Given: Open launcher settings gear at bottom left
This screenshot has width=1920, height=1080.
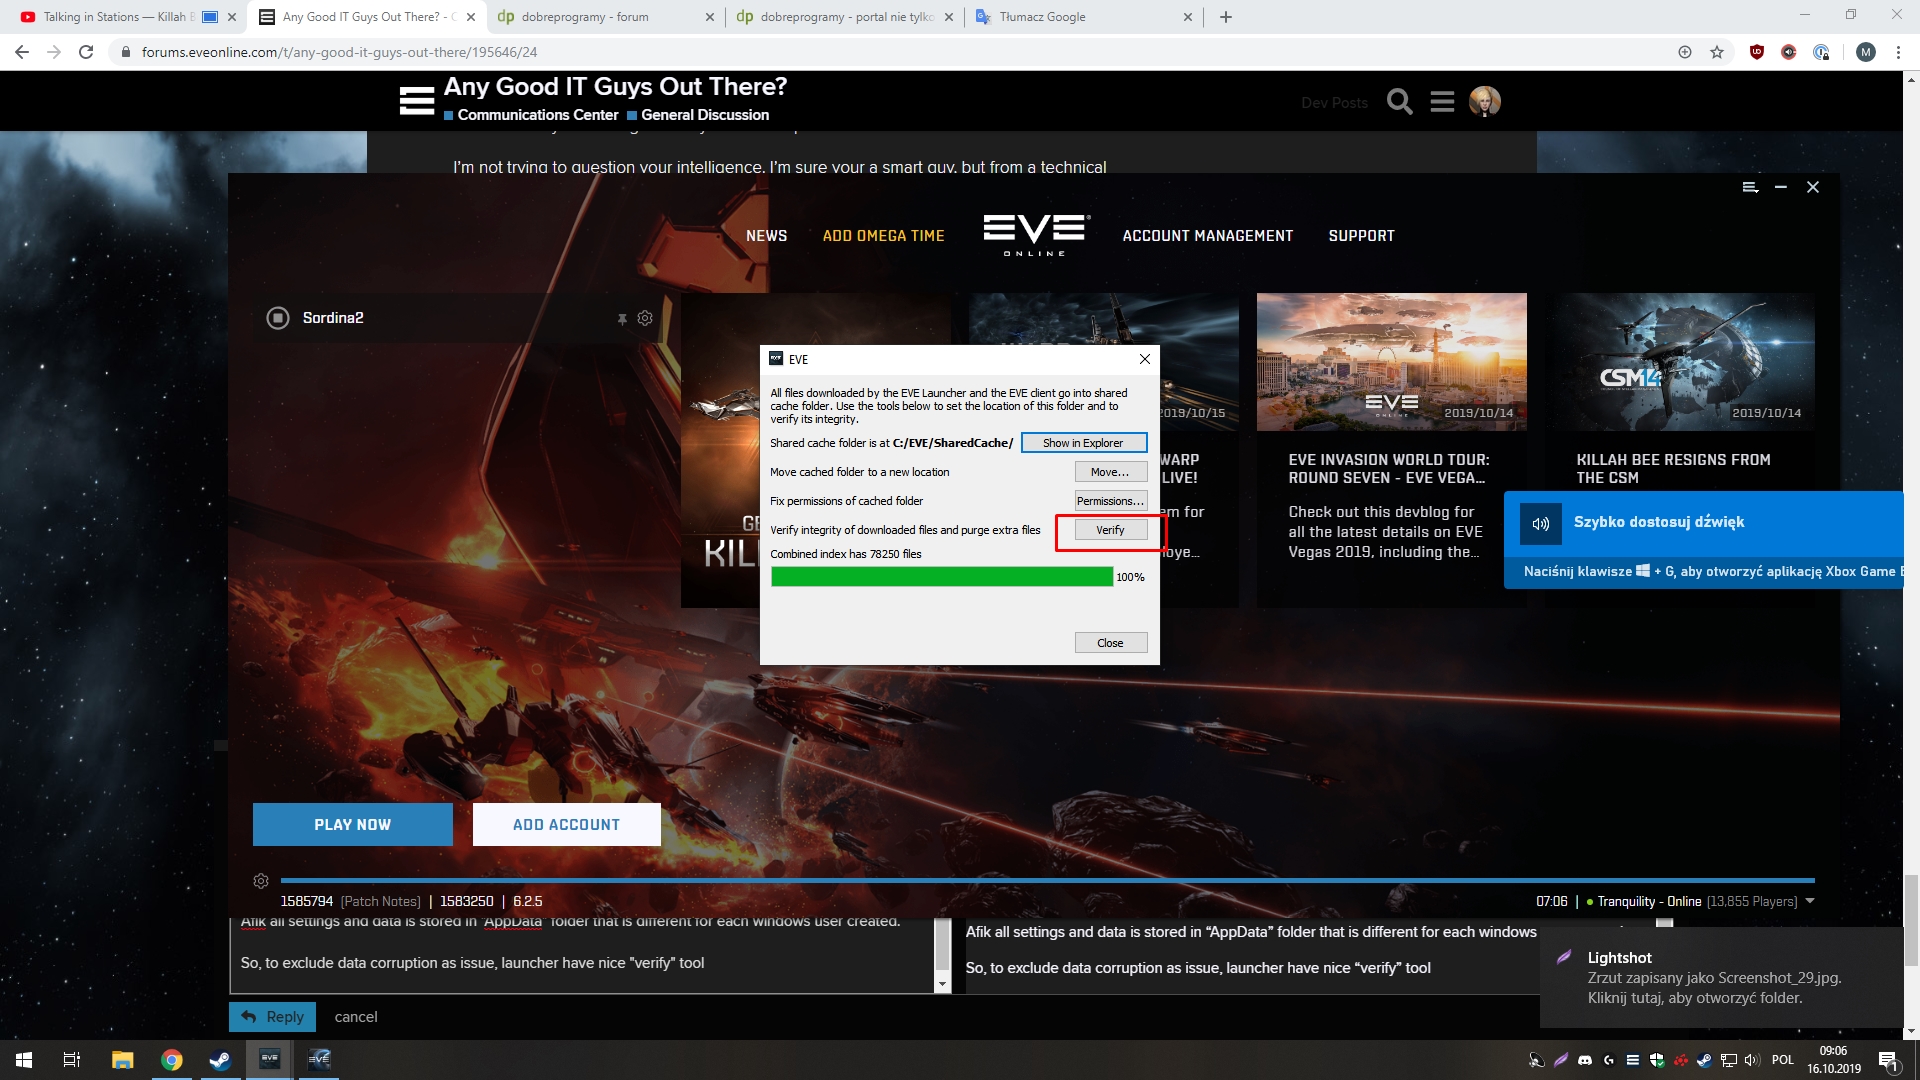Looking at the screenshot, I should pos(261,881).
